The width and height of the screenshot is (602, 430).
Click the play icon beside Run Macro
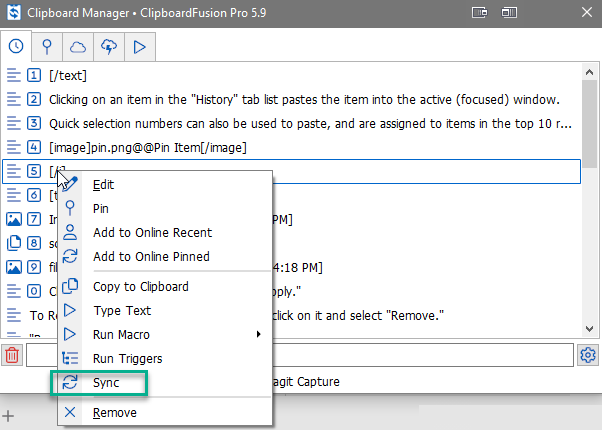tap(70, 334)
